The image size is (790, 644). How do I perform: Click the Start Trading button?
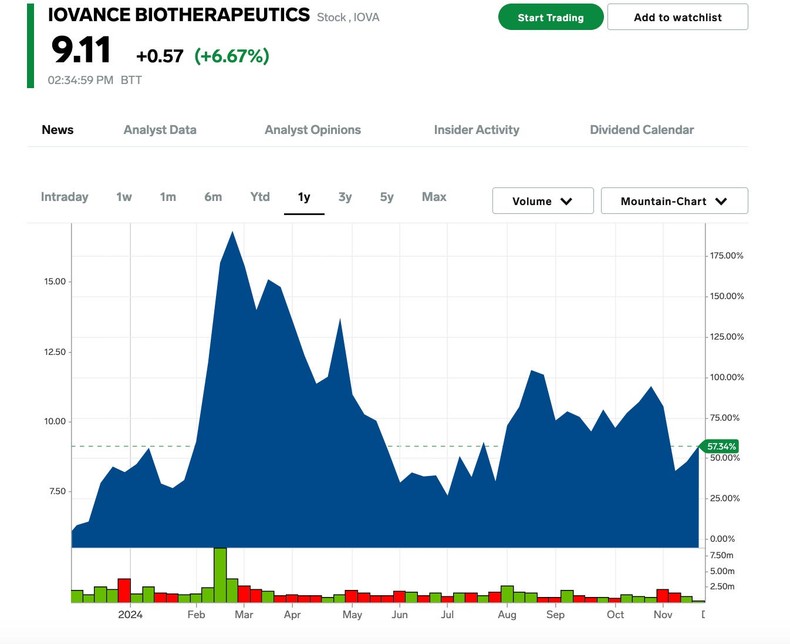coord(550,17)
